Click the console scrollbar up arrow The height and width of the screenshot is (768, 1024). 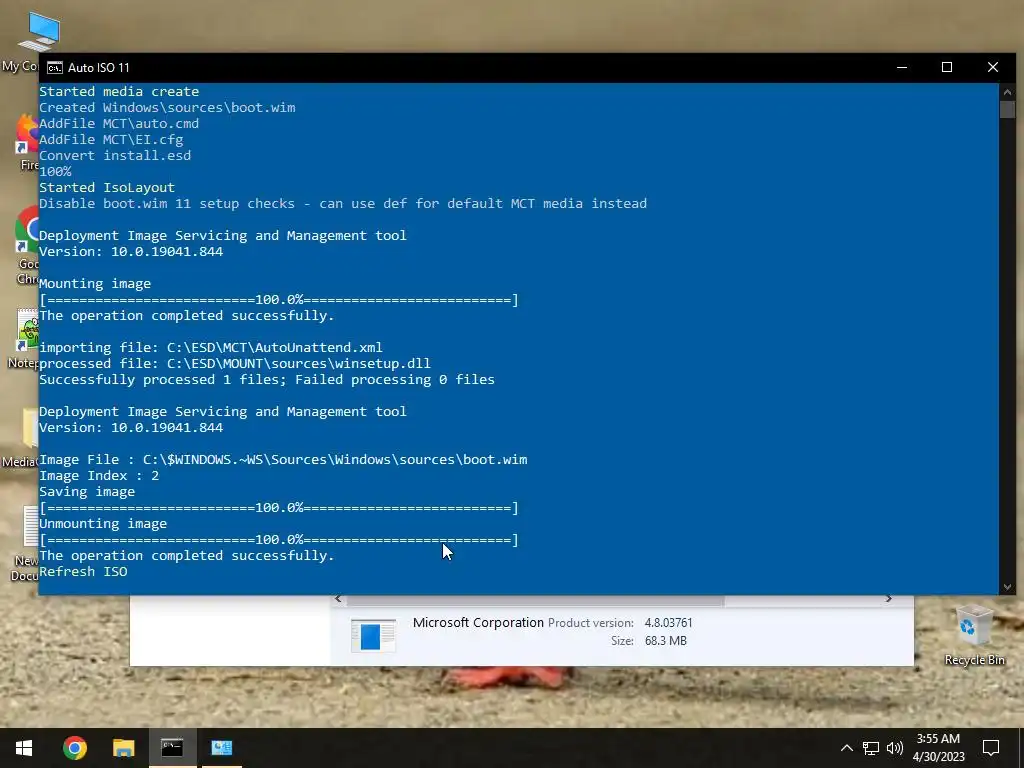tap(1007, 91)
